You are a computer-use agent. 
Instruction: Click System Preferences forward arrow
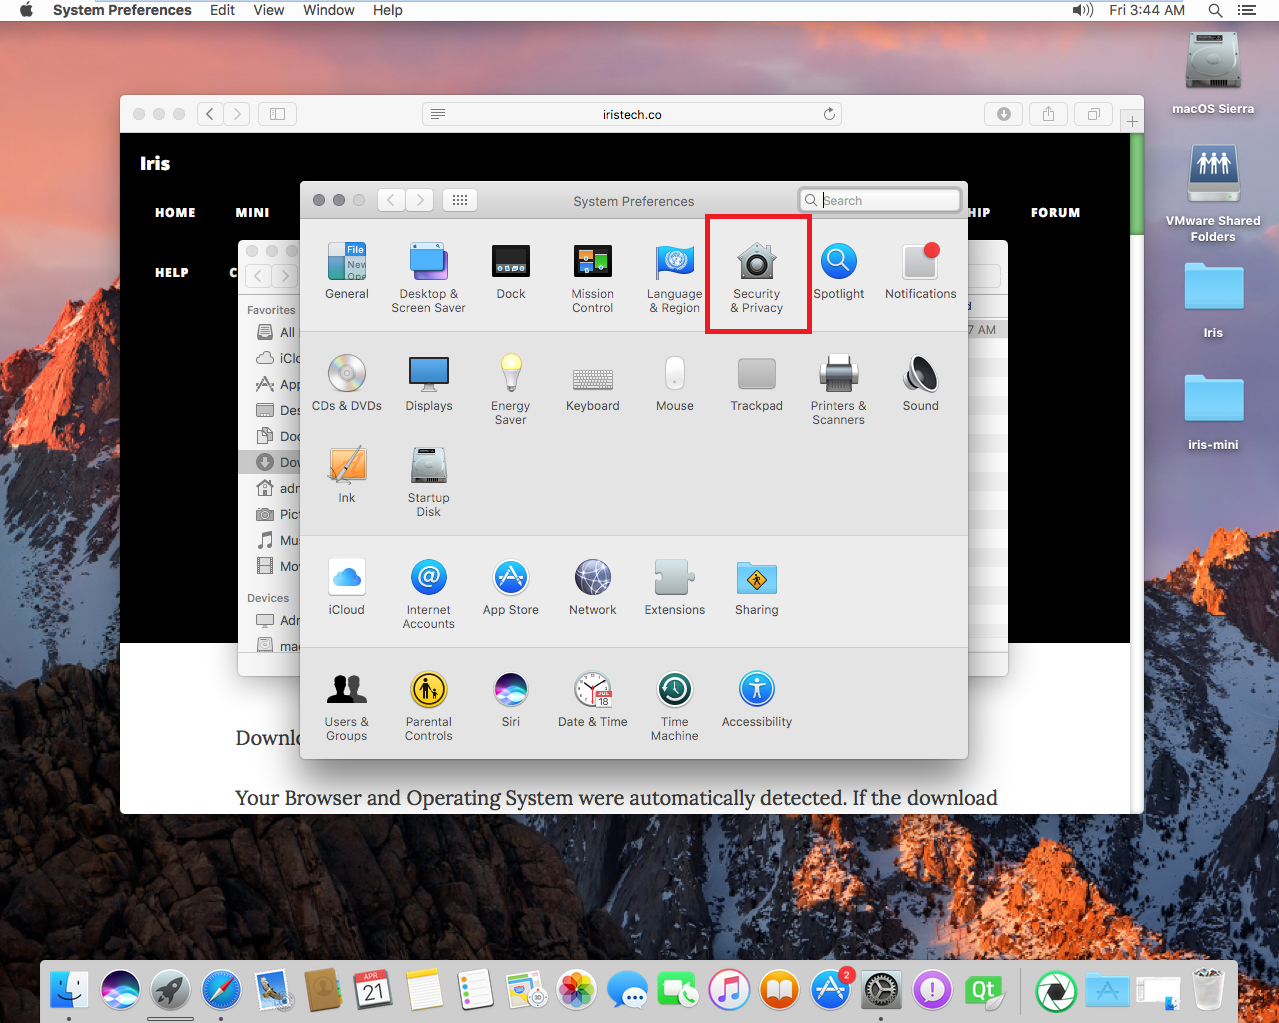click(421, 200)
